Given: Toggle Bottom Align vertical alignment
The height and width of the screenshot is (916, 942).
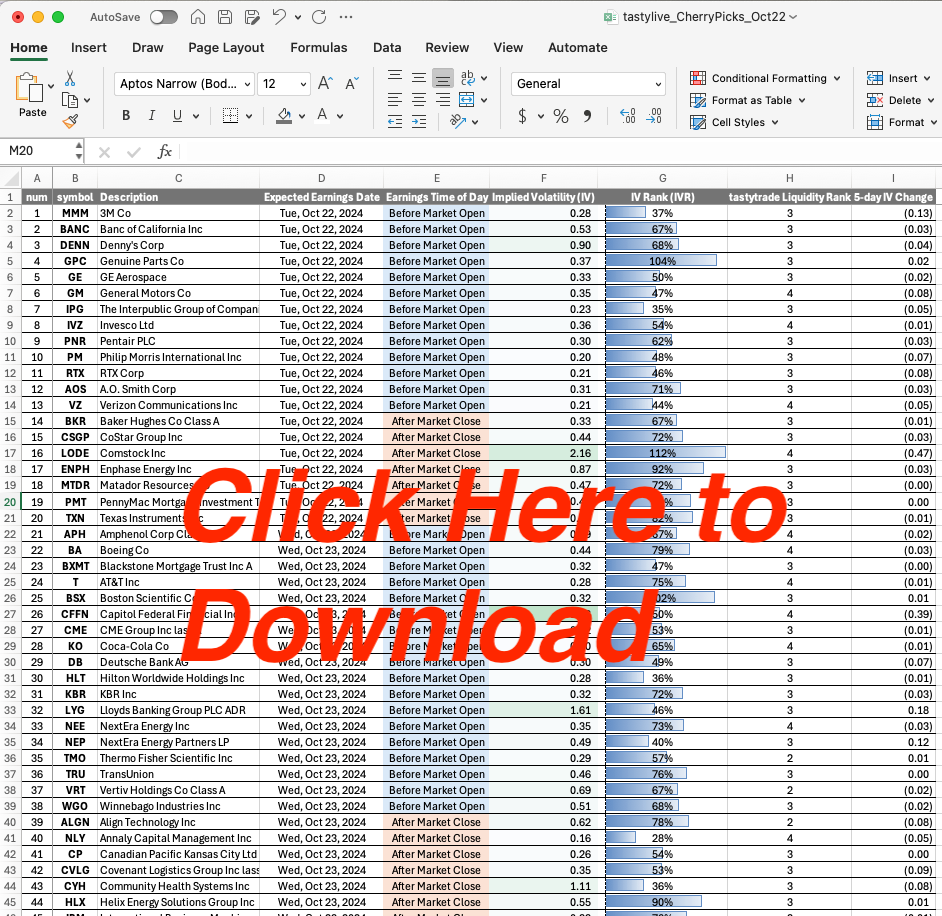Looking at the screenshot, I should 443,79.
